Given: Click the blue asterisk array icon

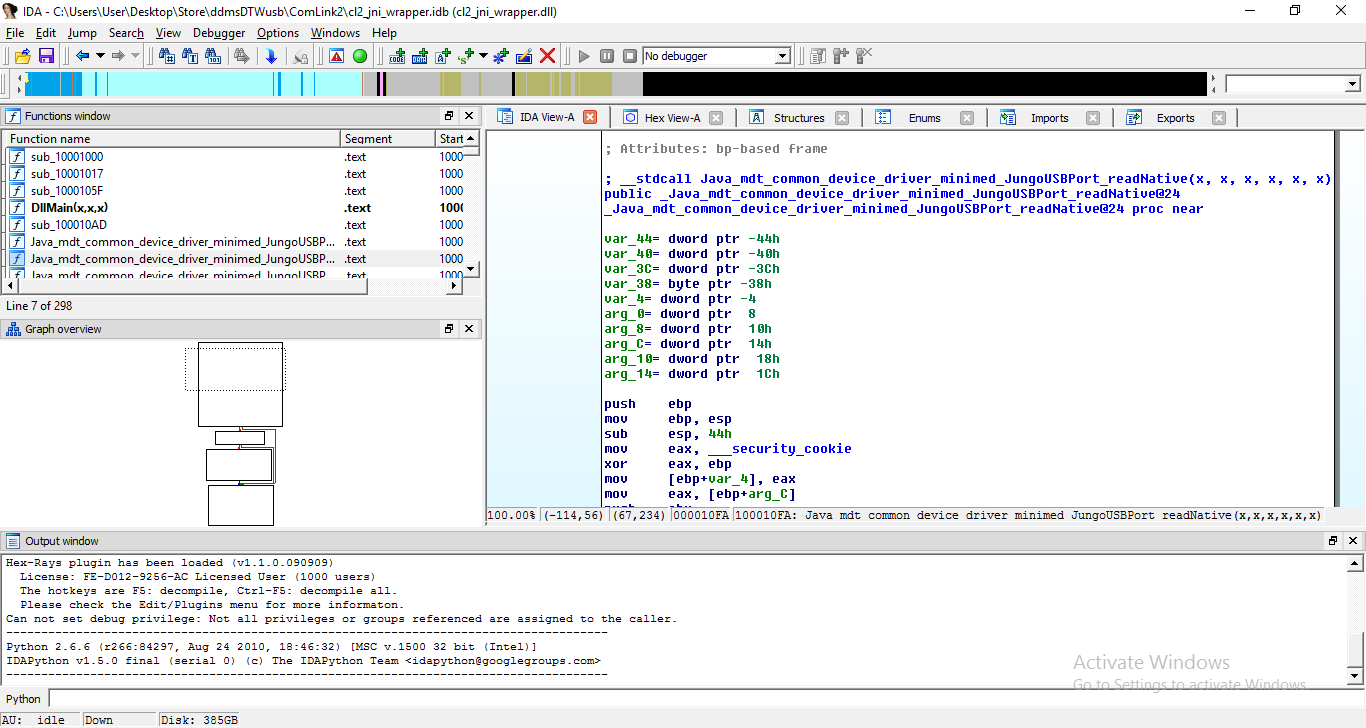Looking at the screenshot, I should click(x=501, y=56).
